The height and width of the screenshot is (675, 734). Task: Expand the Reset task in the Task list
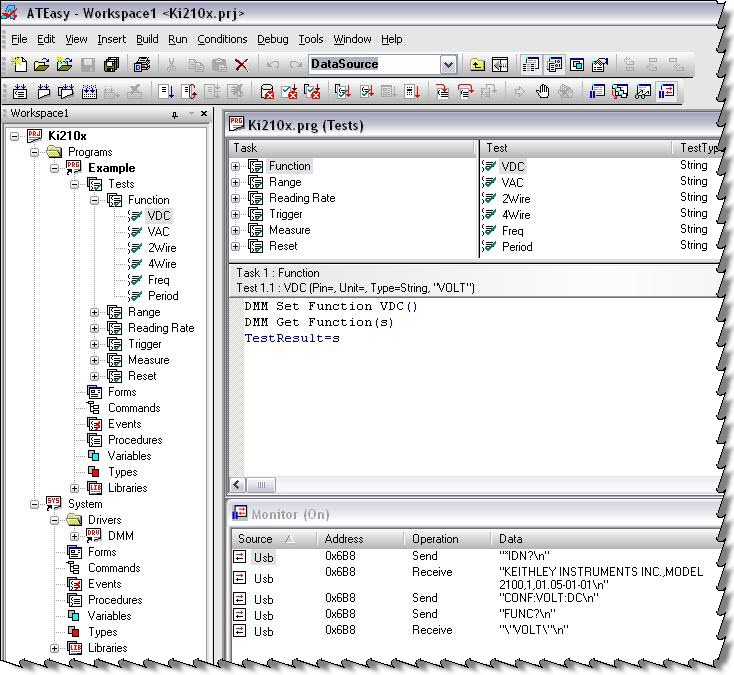(x=235, y=246)
